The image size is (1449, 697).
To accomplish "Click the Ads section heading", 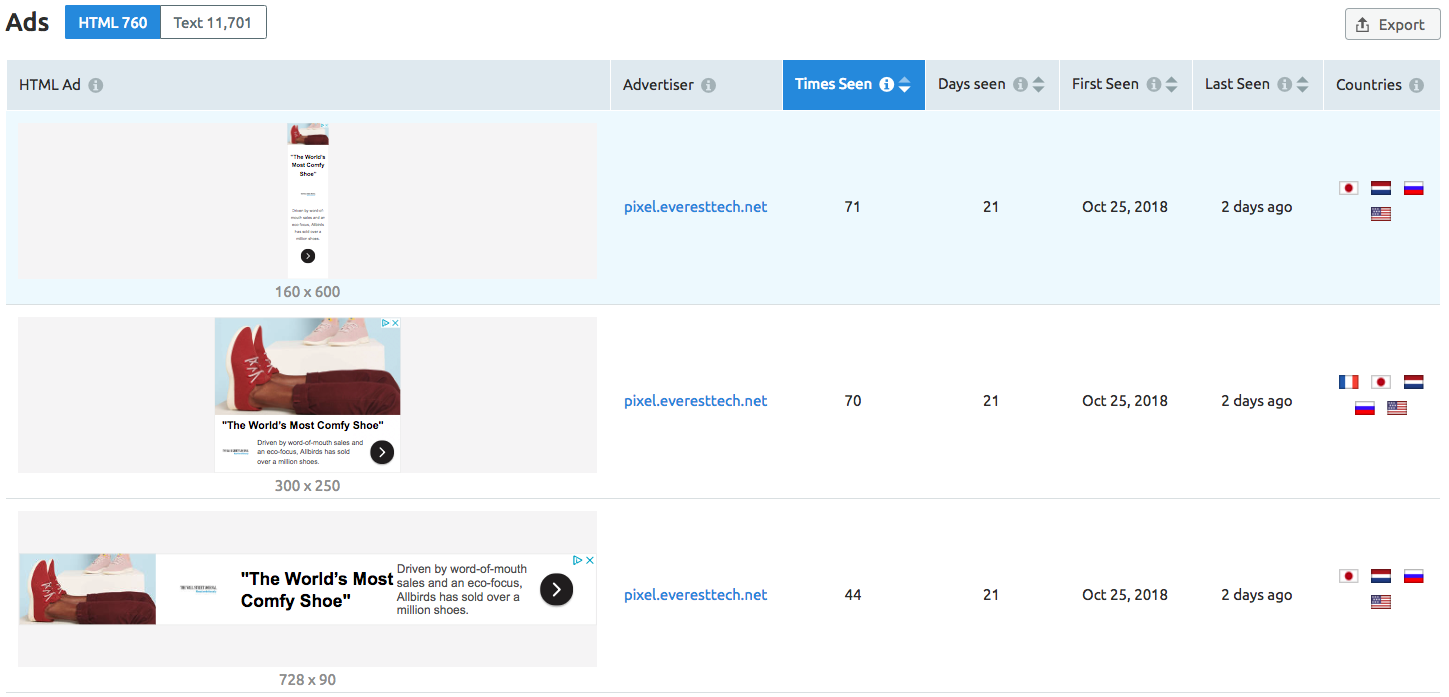I will pos(28,22).
